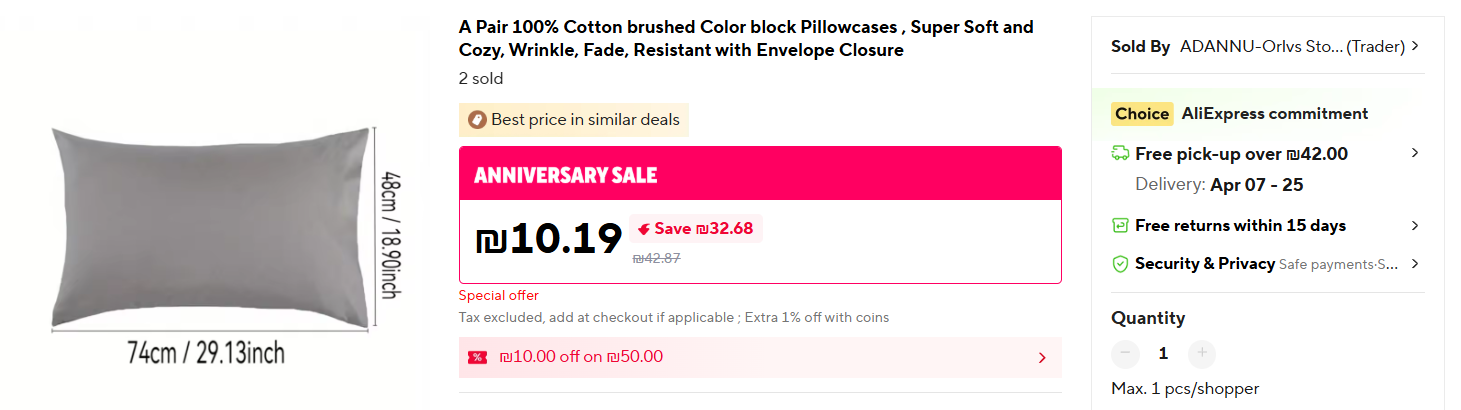This screenshot has height=410, width=1461.
Task: Click the gray pillowcase product image
Action: click(x=209, y=228)
